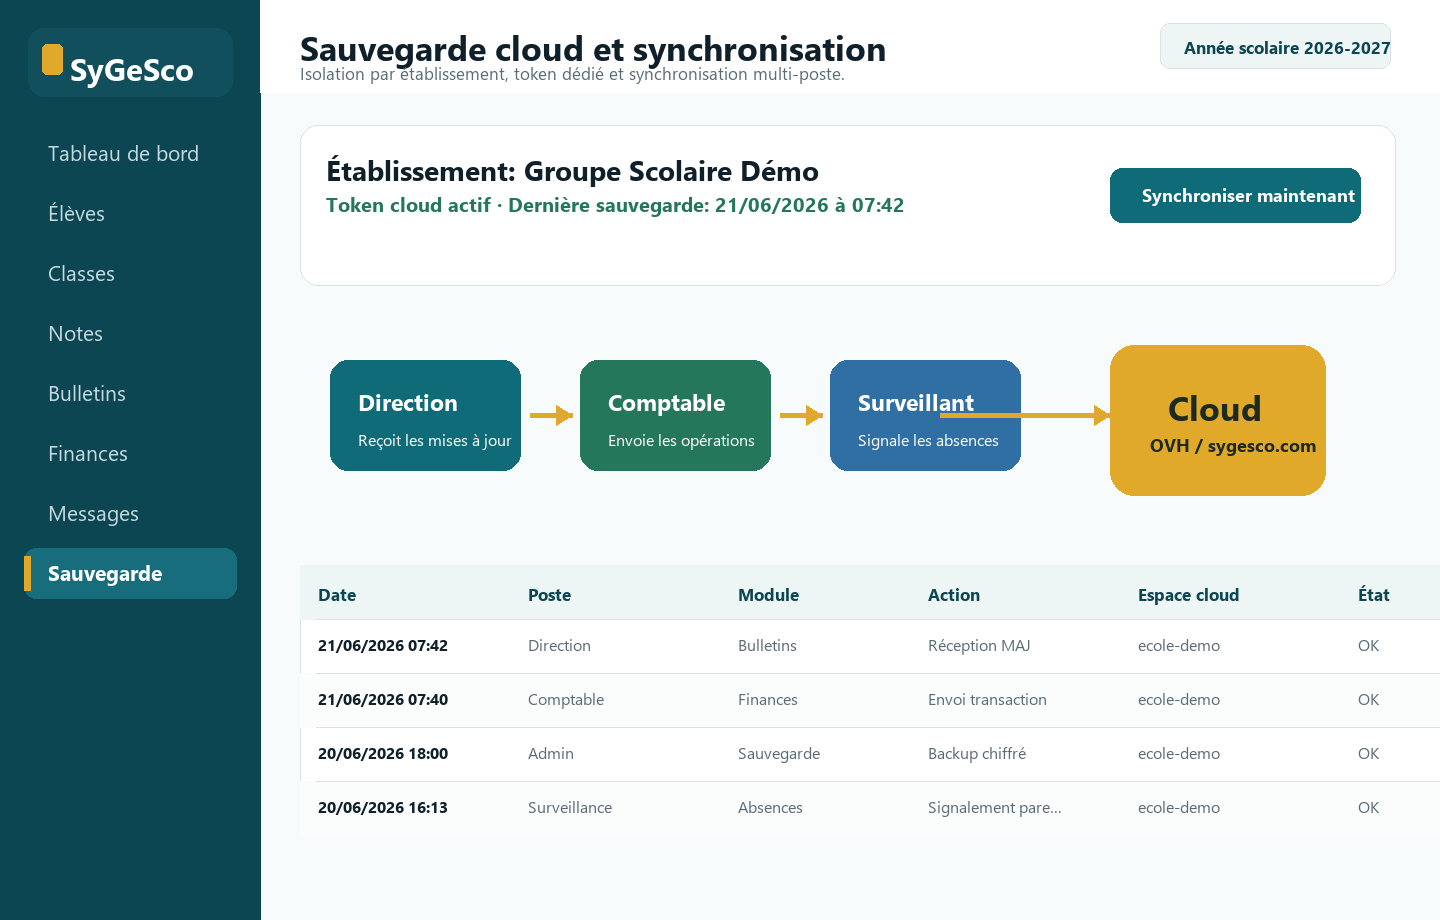Click the Poste column header
The image size is (1440, 920).
[x=549, y=595]
